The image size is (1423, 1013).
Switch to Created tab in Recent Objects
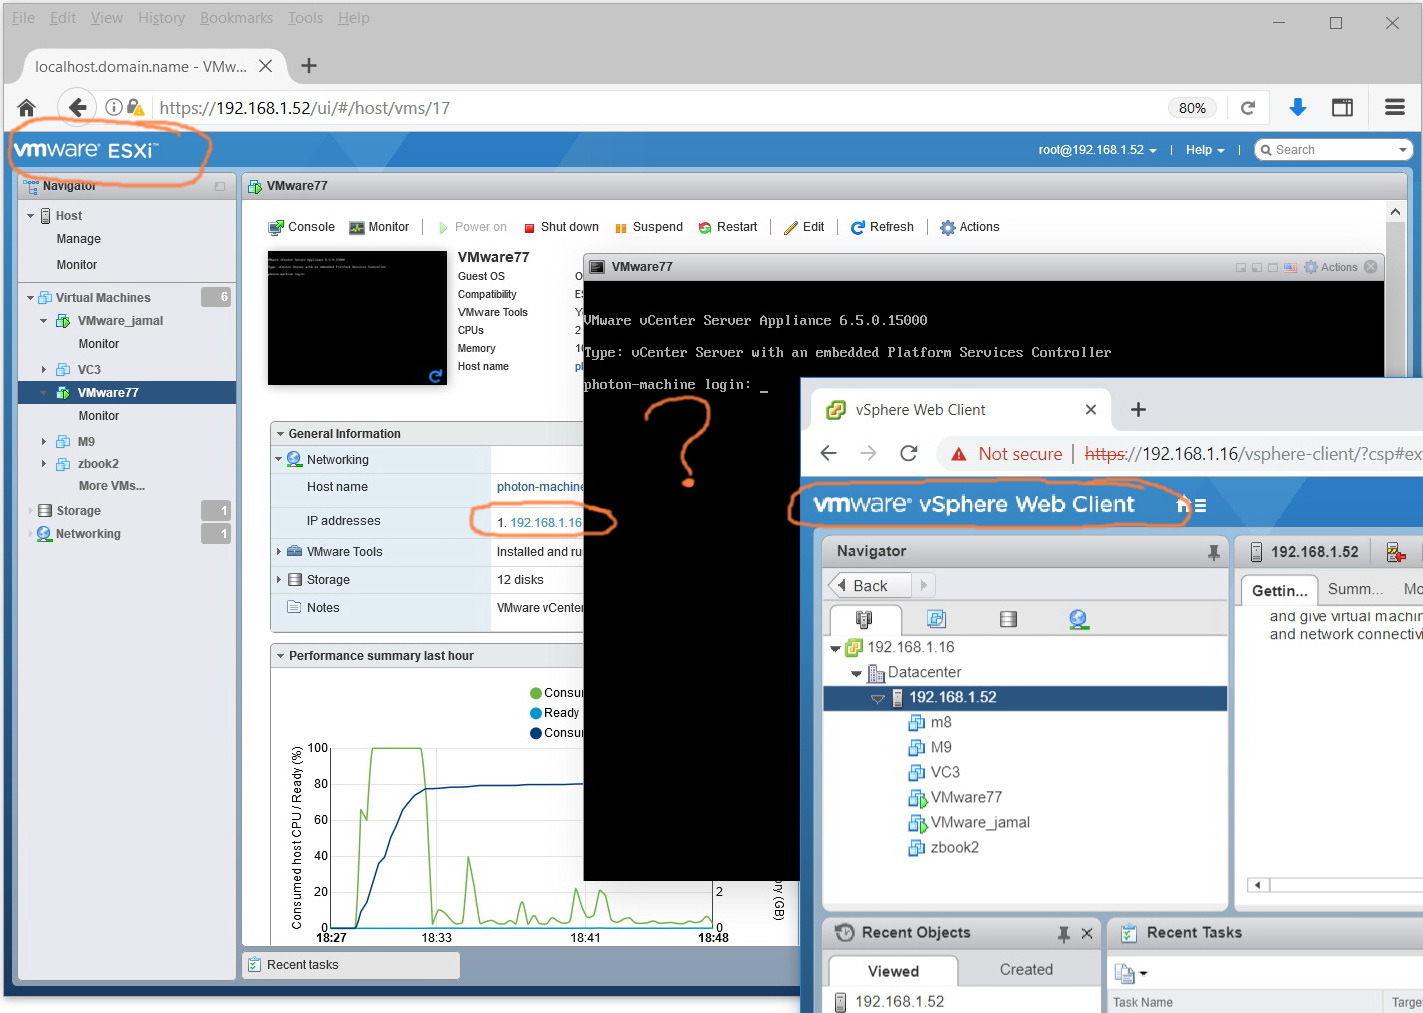(1026, 970)
